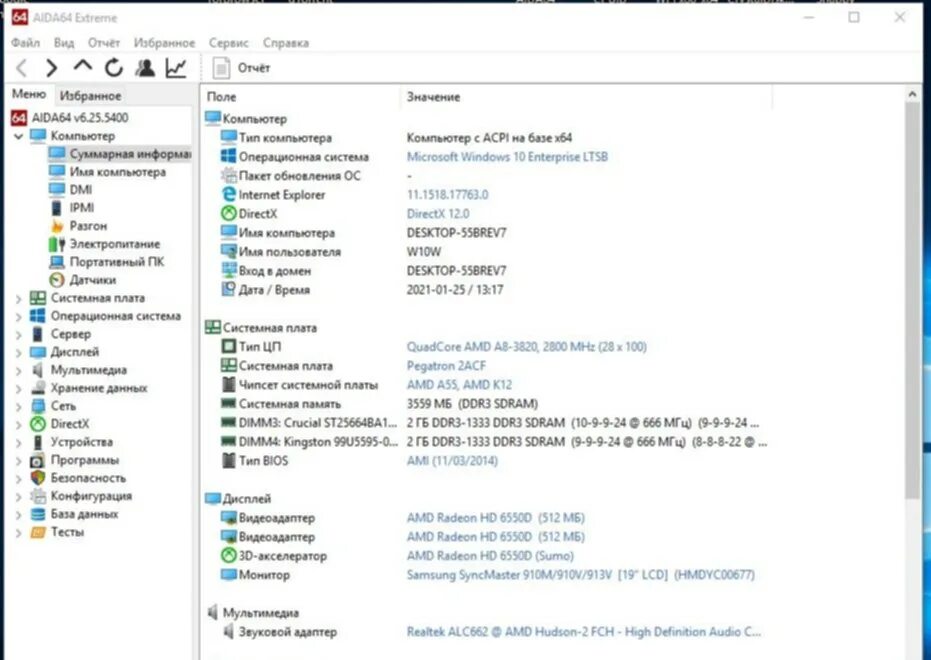Open the user management toolbar icon

tap(145, 68)
